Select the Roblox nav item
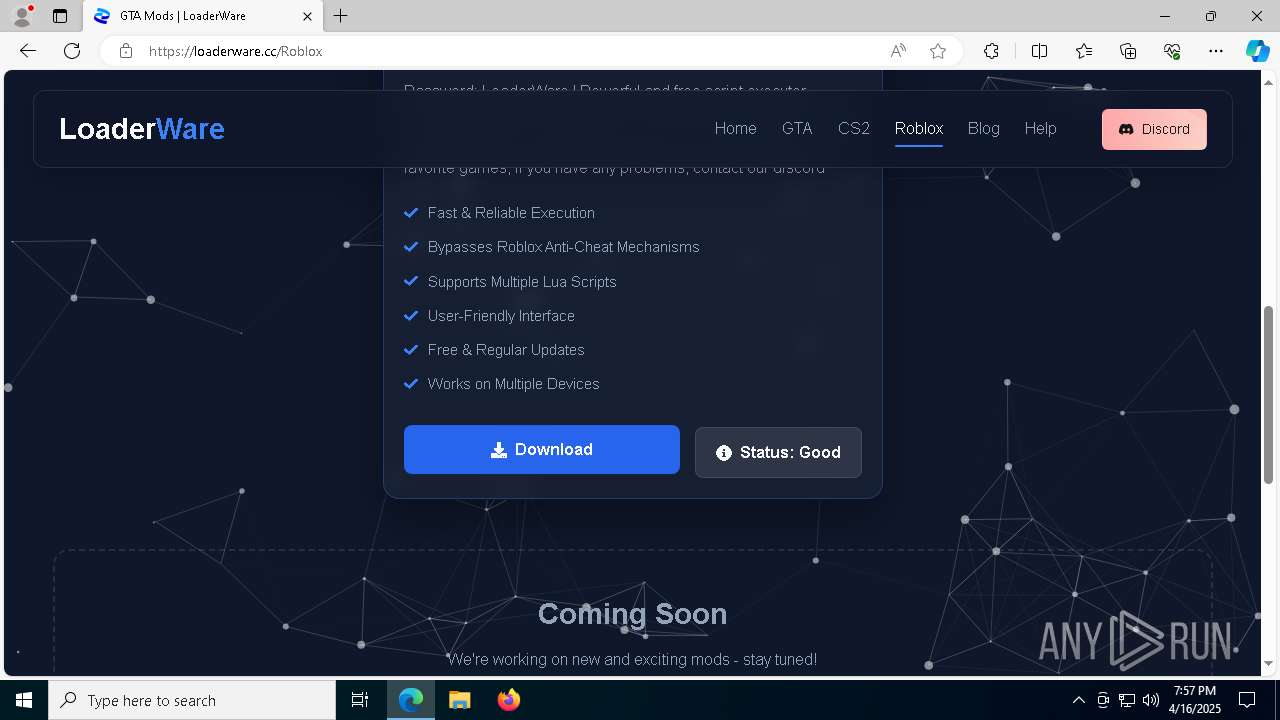This screenshot has height=720, width=1280. tap(919, 128)
